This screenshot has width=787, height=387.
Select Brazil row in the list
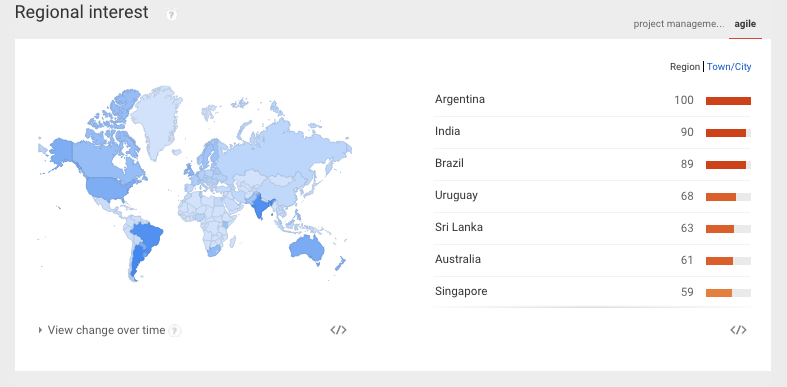pos(593,164)
